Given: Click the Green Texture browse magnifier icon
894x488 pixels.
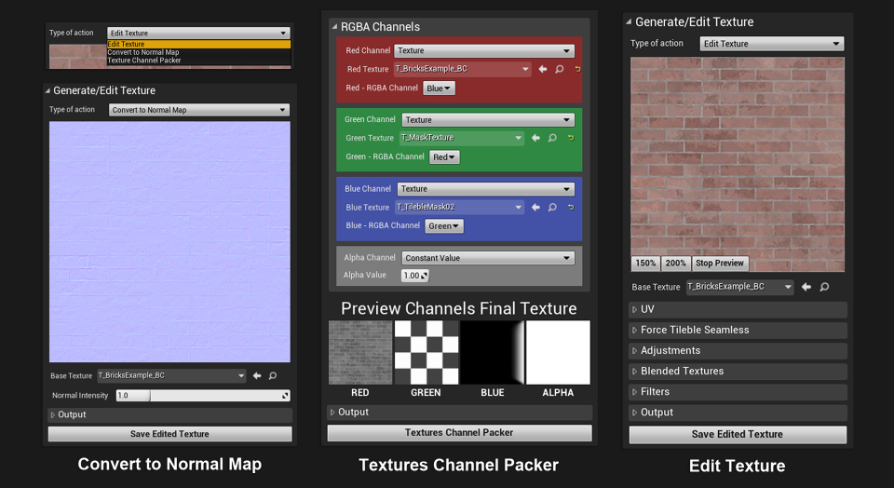Looking at the screenshot, I should pos(552,138).
